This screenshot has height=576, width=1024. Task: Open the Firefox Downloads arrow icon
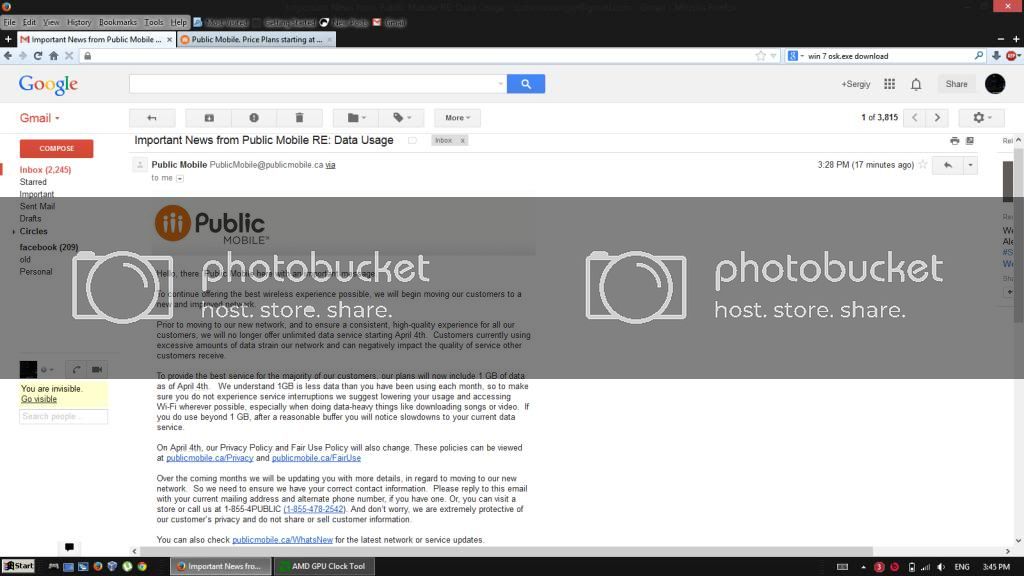pos(996,56)
